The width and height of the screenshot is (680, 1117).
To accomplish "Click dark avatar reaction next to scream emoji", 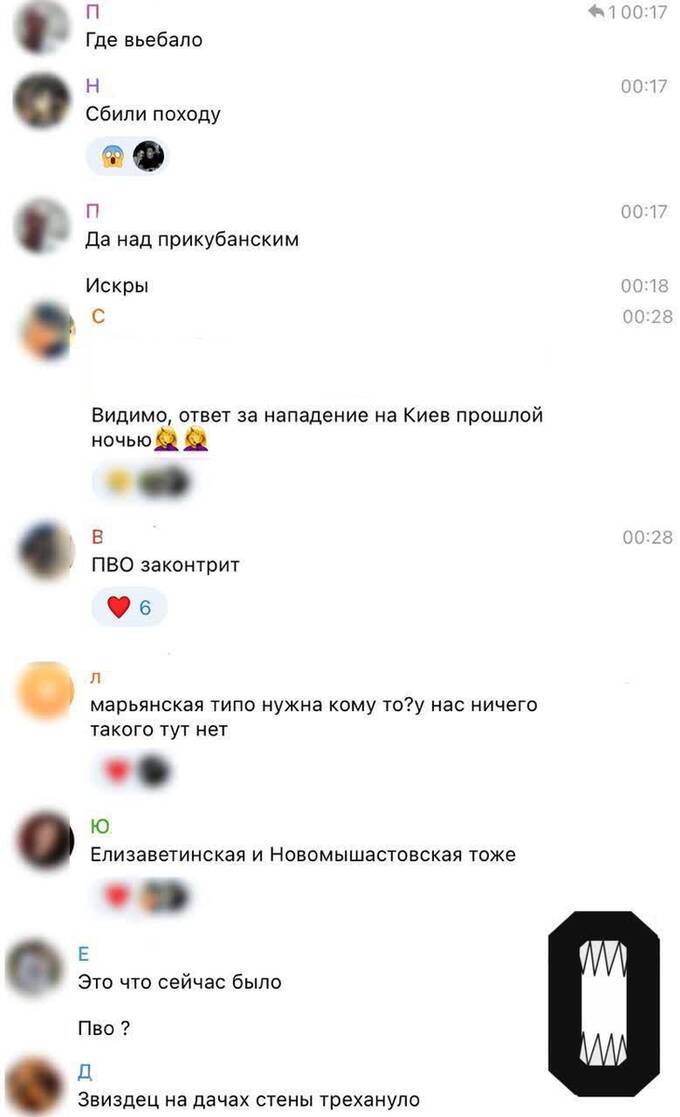I will (148, 156).
